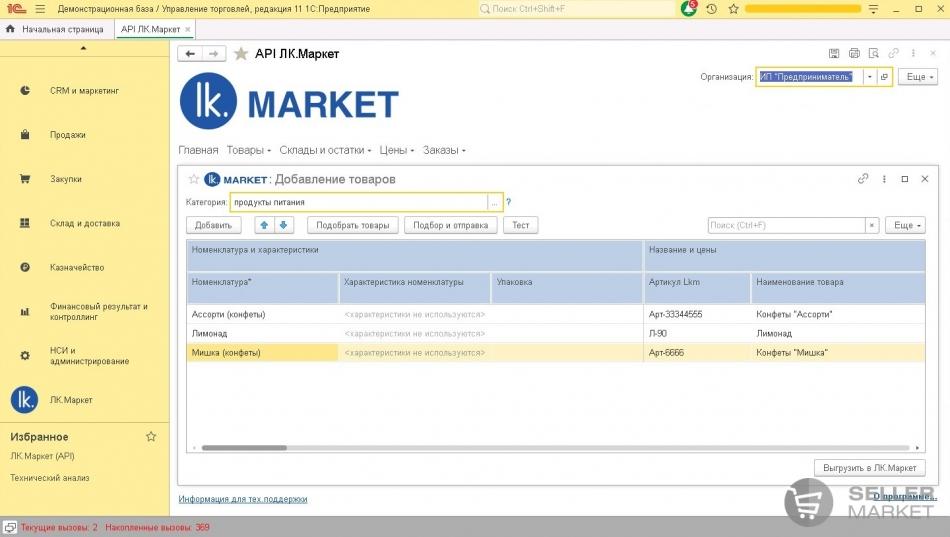This screenshot has height=537, width=950.
Task: Open CRM и маркетинг section
Action: [x=84, y=91]
